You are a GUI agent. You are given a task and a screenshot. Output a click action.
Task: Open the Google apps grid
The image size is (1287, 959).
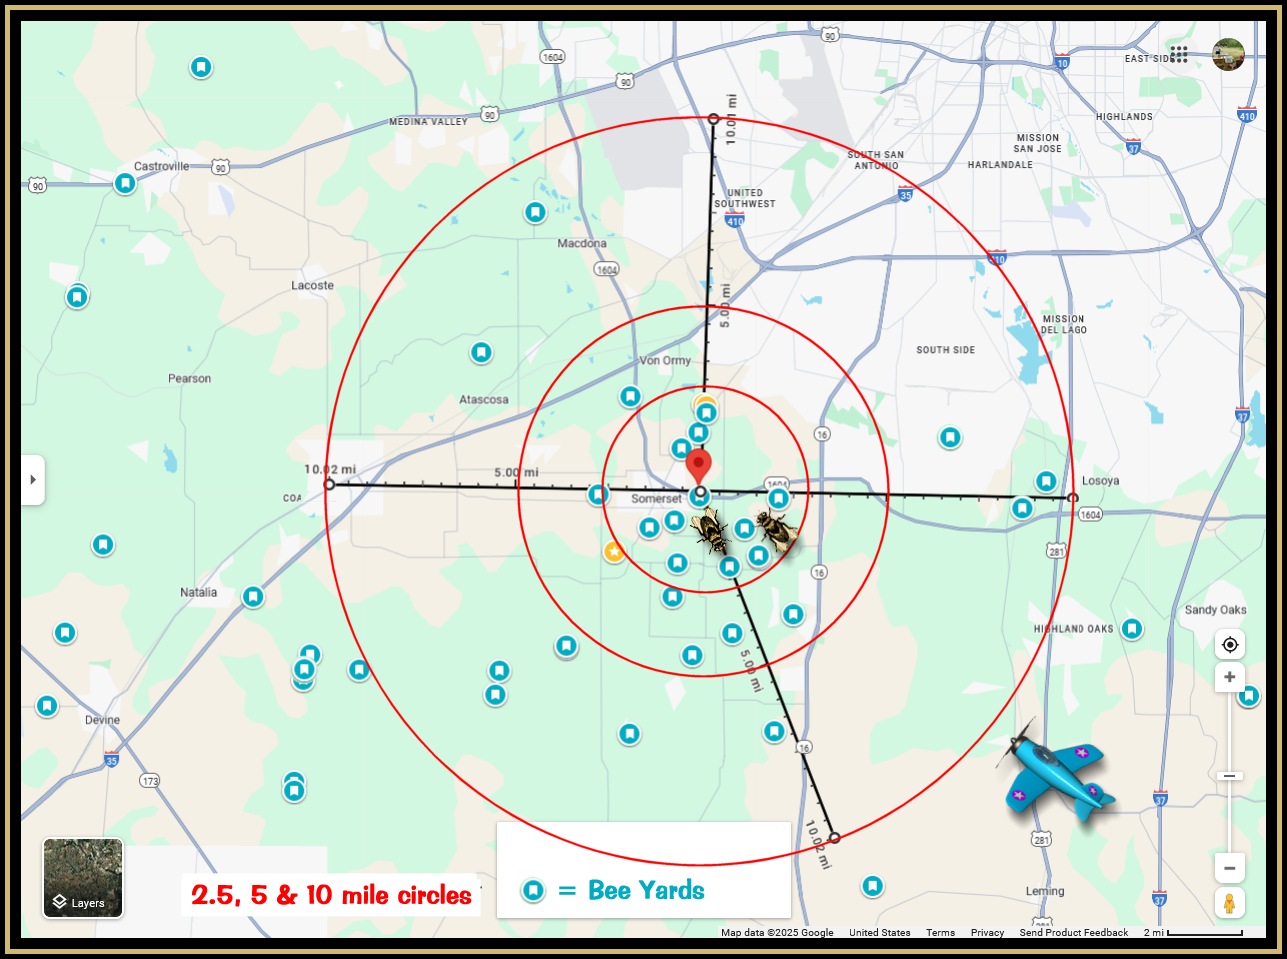point(1179,54)
